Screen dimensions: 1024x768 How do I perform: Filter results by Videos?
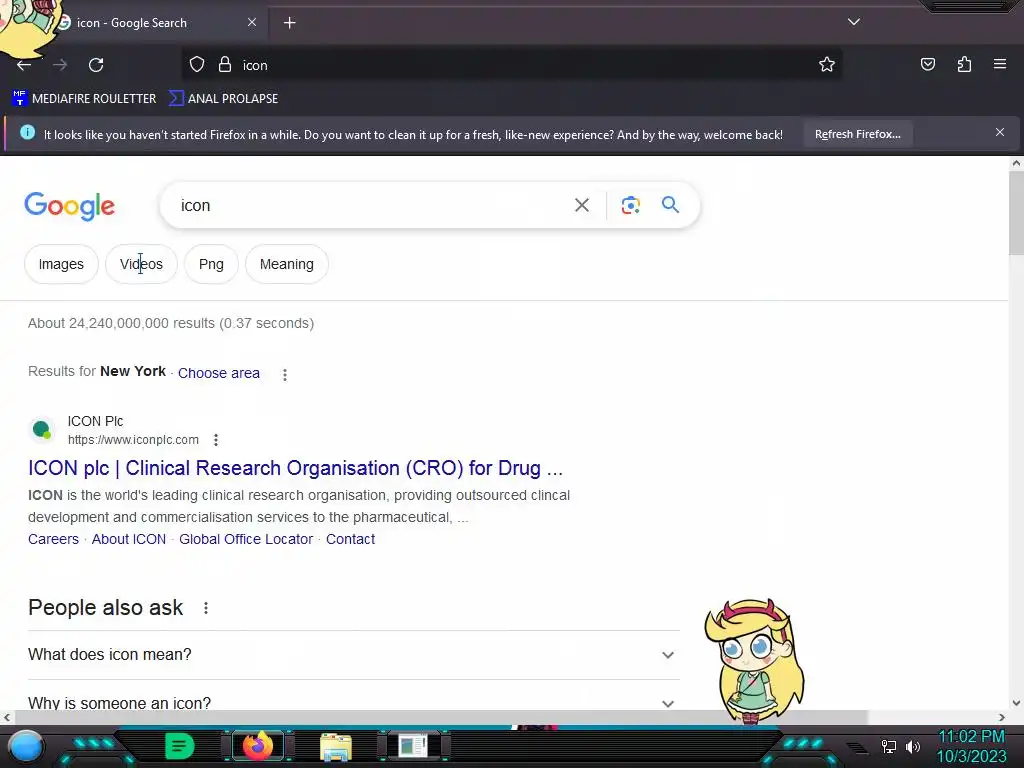click(141, 264)
